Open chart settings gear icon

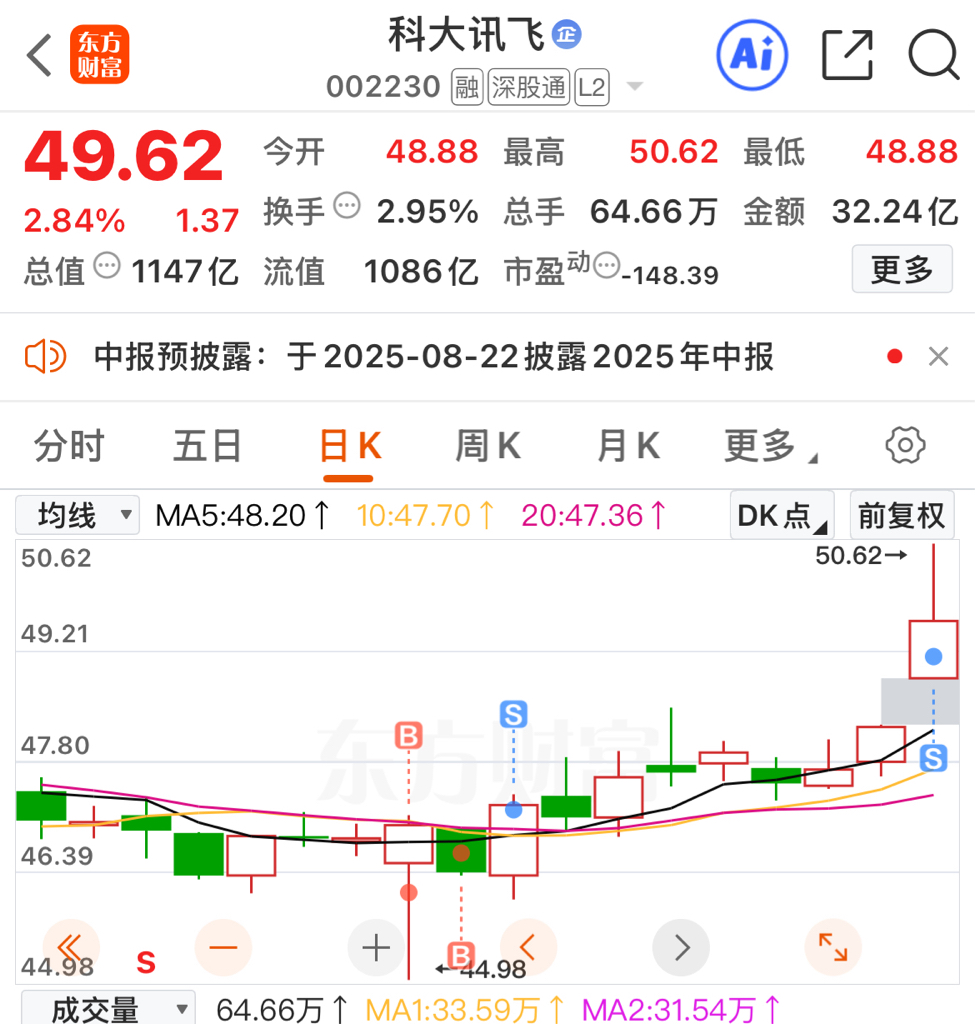coord(905,445)
